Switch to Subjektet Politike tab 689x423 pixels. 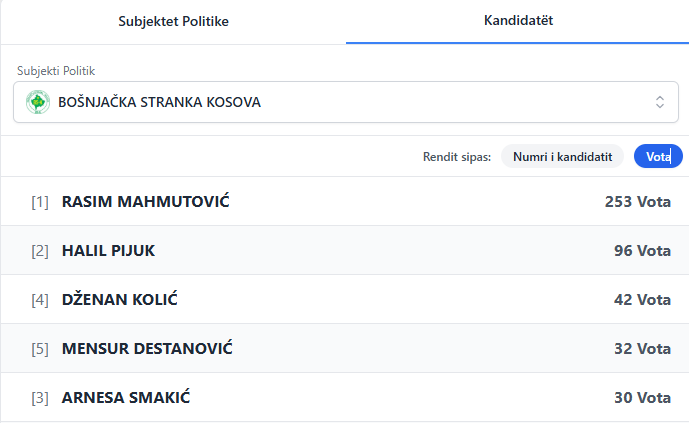click(x=173, y=22)
